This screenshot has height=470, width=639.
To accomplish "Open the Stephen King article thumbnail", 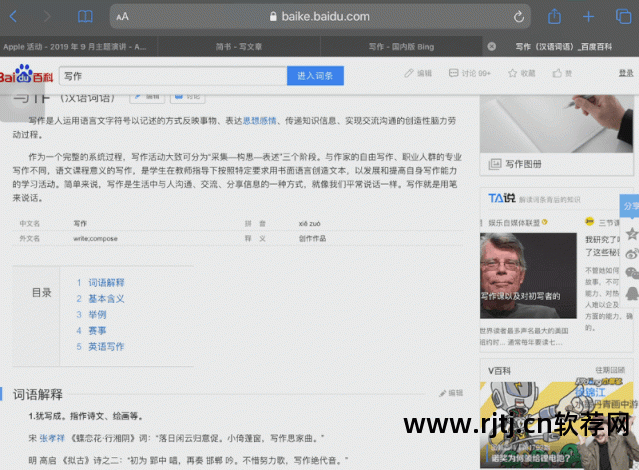I will [528, 276].
